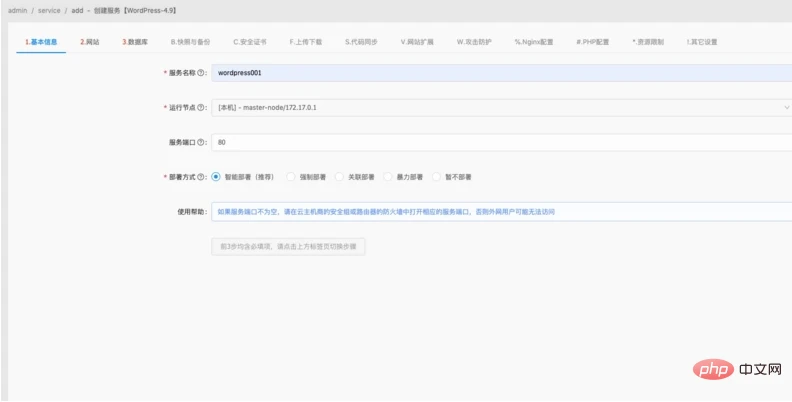Viewport: 792px width, 402px height.
Task: Click help icon beside 服务端口 label
Action: (201, 142)
